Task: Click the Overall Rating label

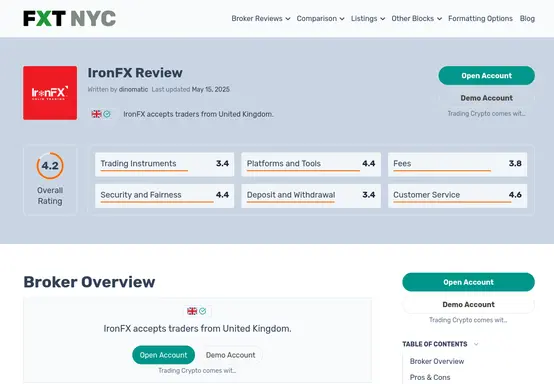Action: click(x=50, y=196)
